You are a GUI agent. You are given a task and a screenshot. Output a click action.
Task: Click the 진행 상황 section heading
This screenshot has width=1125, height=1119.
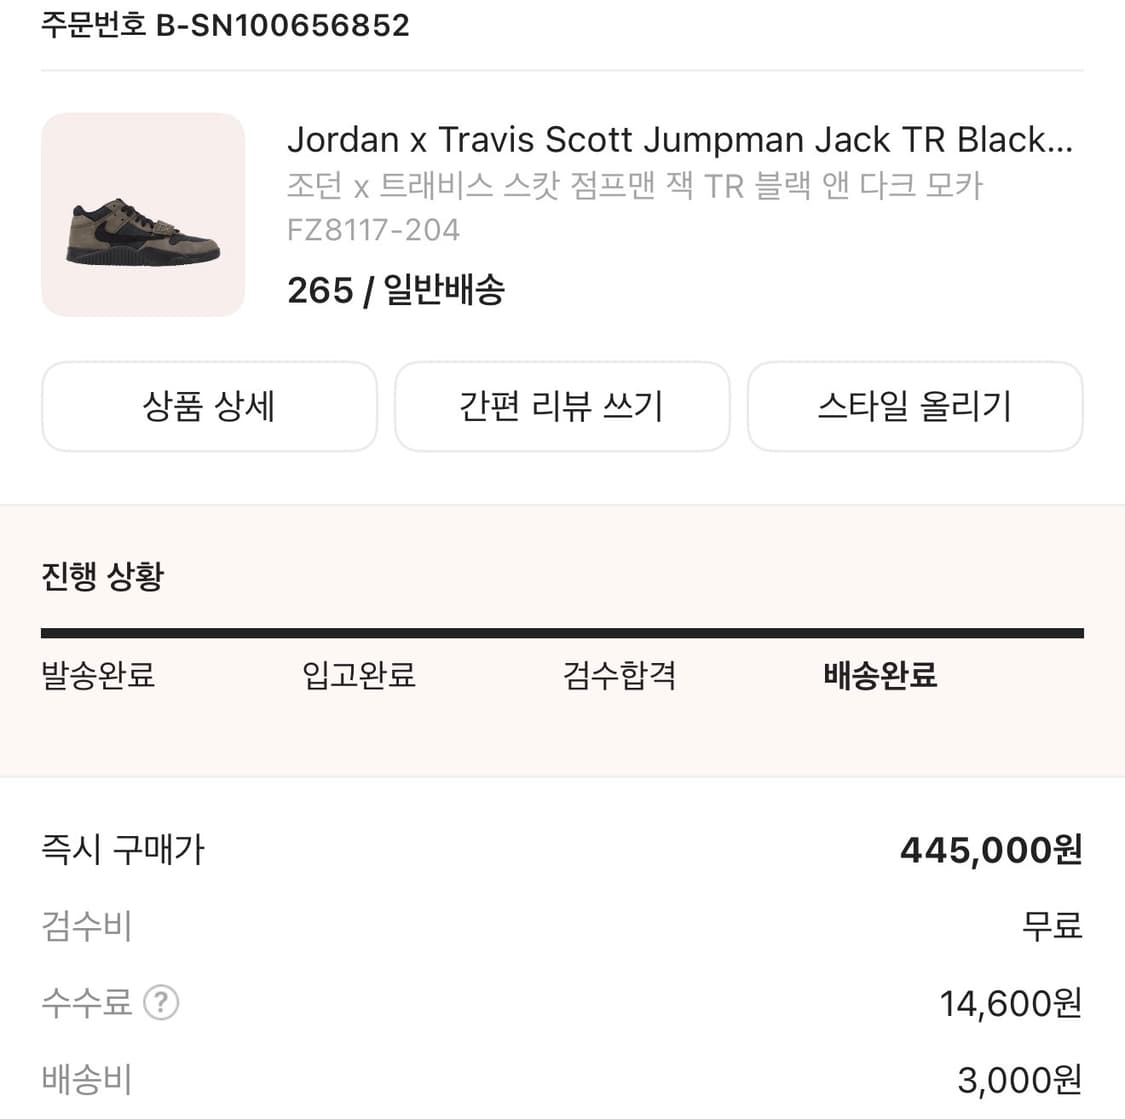pos(102,576)
